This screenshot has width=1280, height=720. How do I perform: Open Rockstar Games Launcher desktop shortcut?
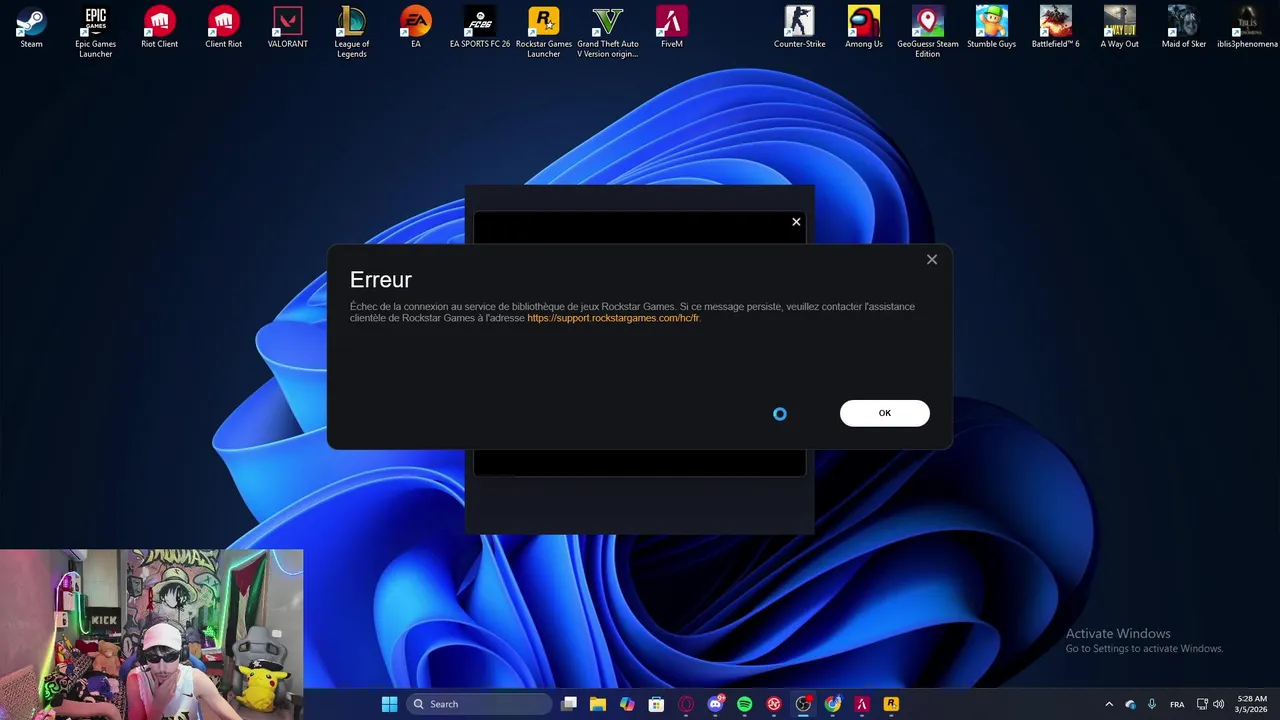click(543, 32)
